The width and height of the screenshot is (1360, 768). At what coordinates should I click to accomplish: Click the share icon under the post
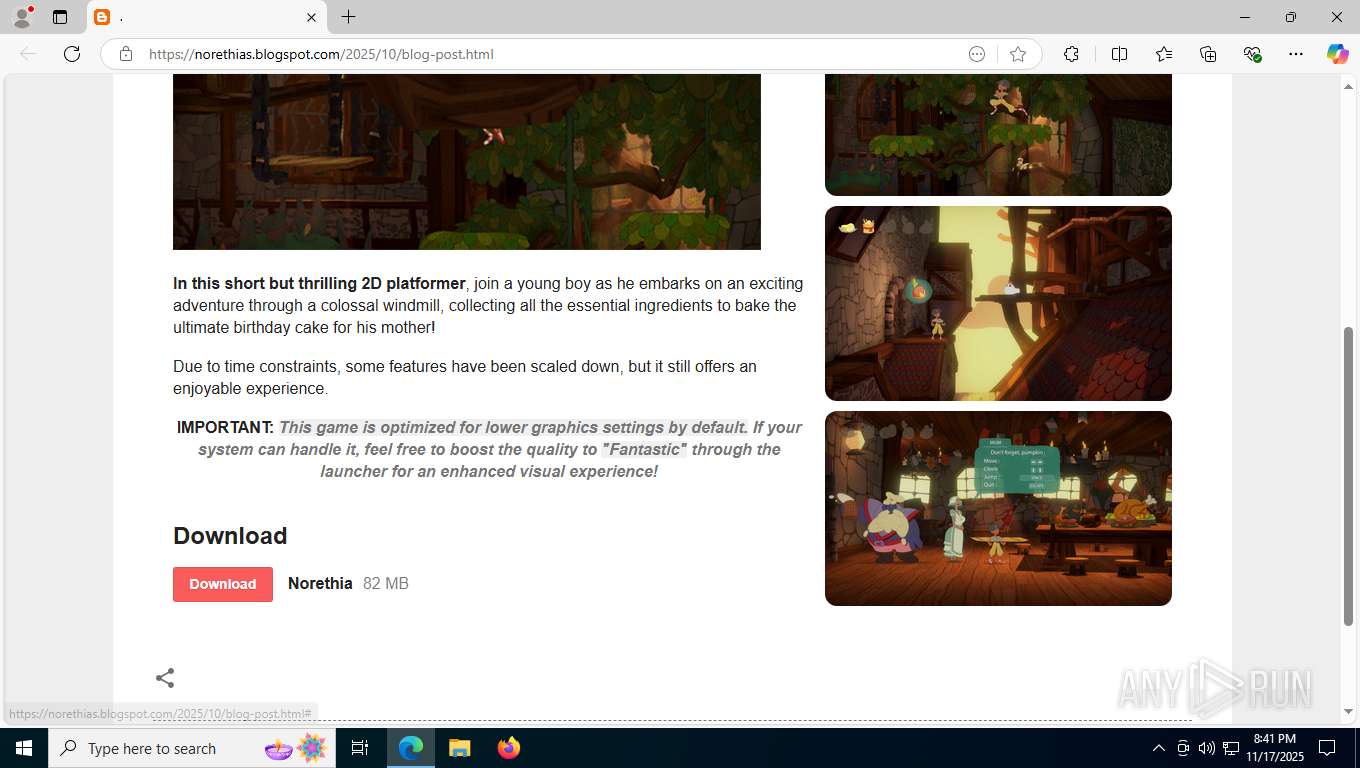165,678
